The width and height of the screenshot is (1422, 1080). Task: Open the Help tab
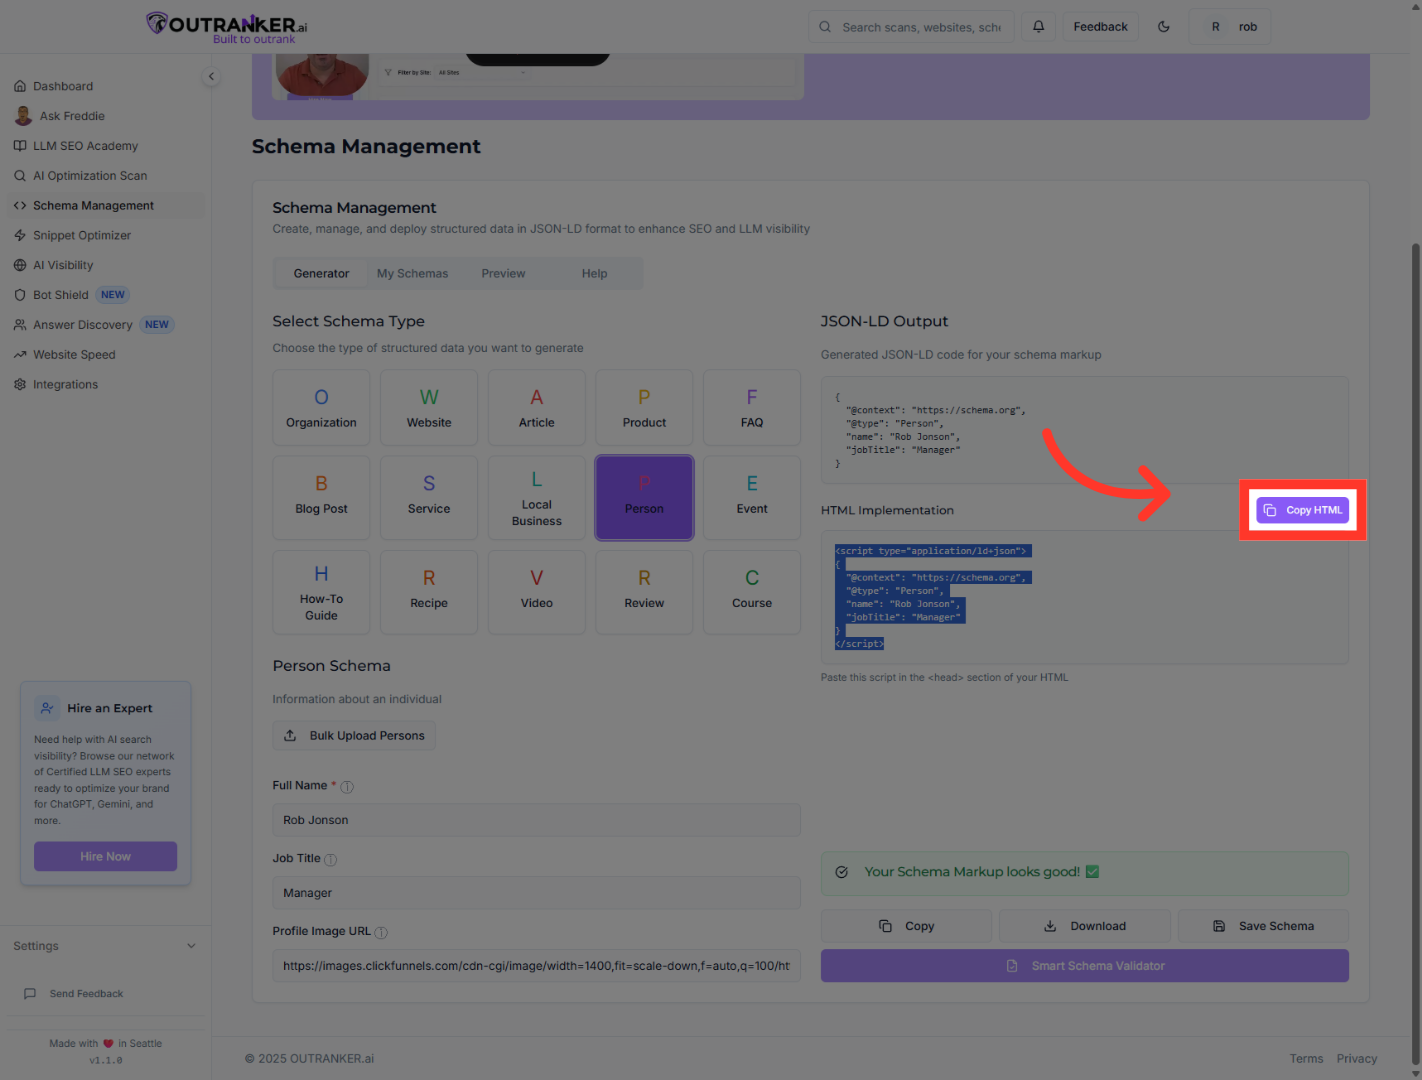click(x=594, y=274)
